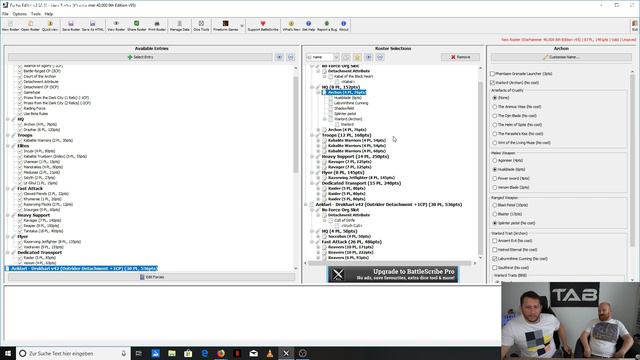
Task: Enable the Phantasm Grenade Launcher checkbox
Action: pyautogui.click(x=493, y=74)
